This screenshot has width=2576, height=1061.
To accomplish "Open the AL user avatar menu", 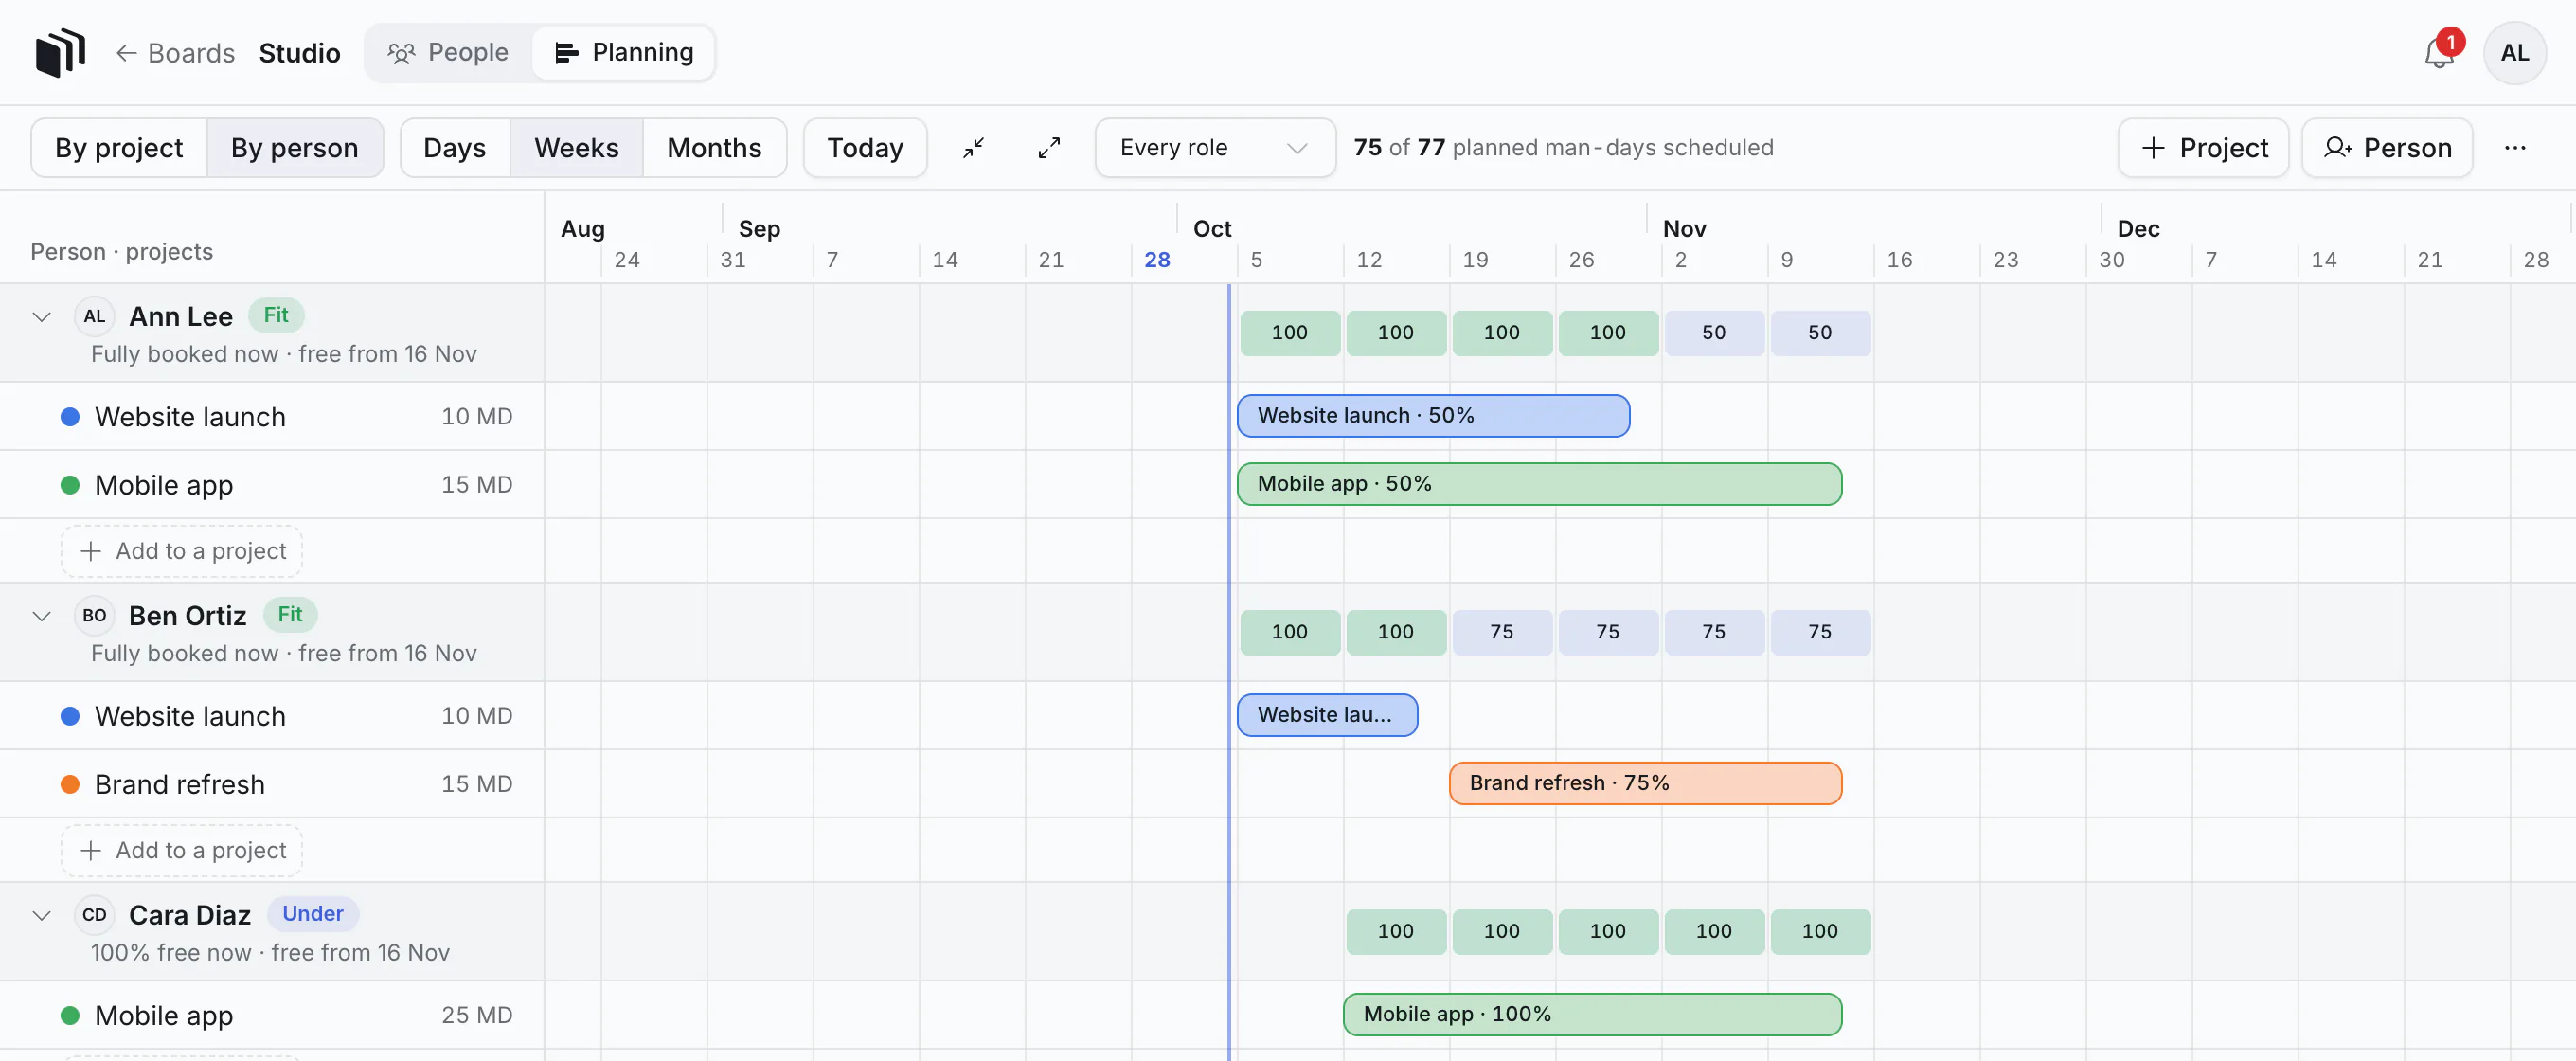I will point(2514,53).
